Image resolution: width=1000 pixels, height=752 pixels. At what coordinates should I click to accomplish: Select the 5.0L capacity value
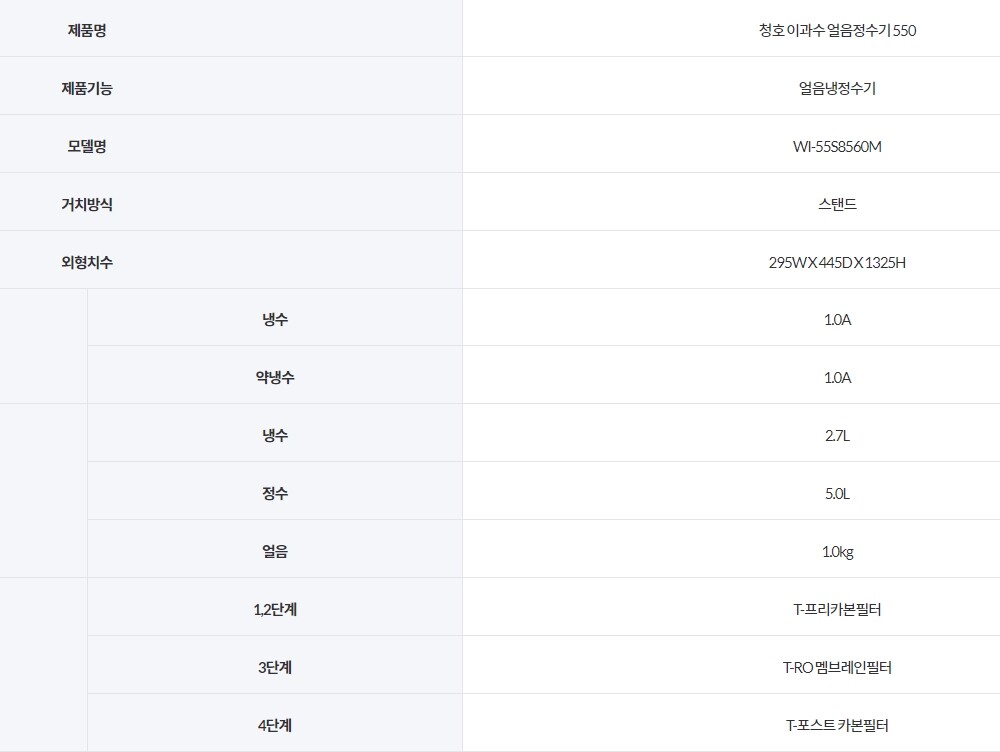837,493
